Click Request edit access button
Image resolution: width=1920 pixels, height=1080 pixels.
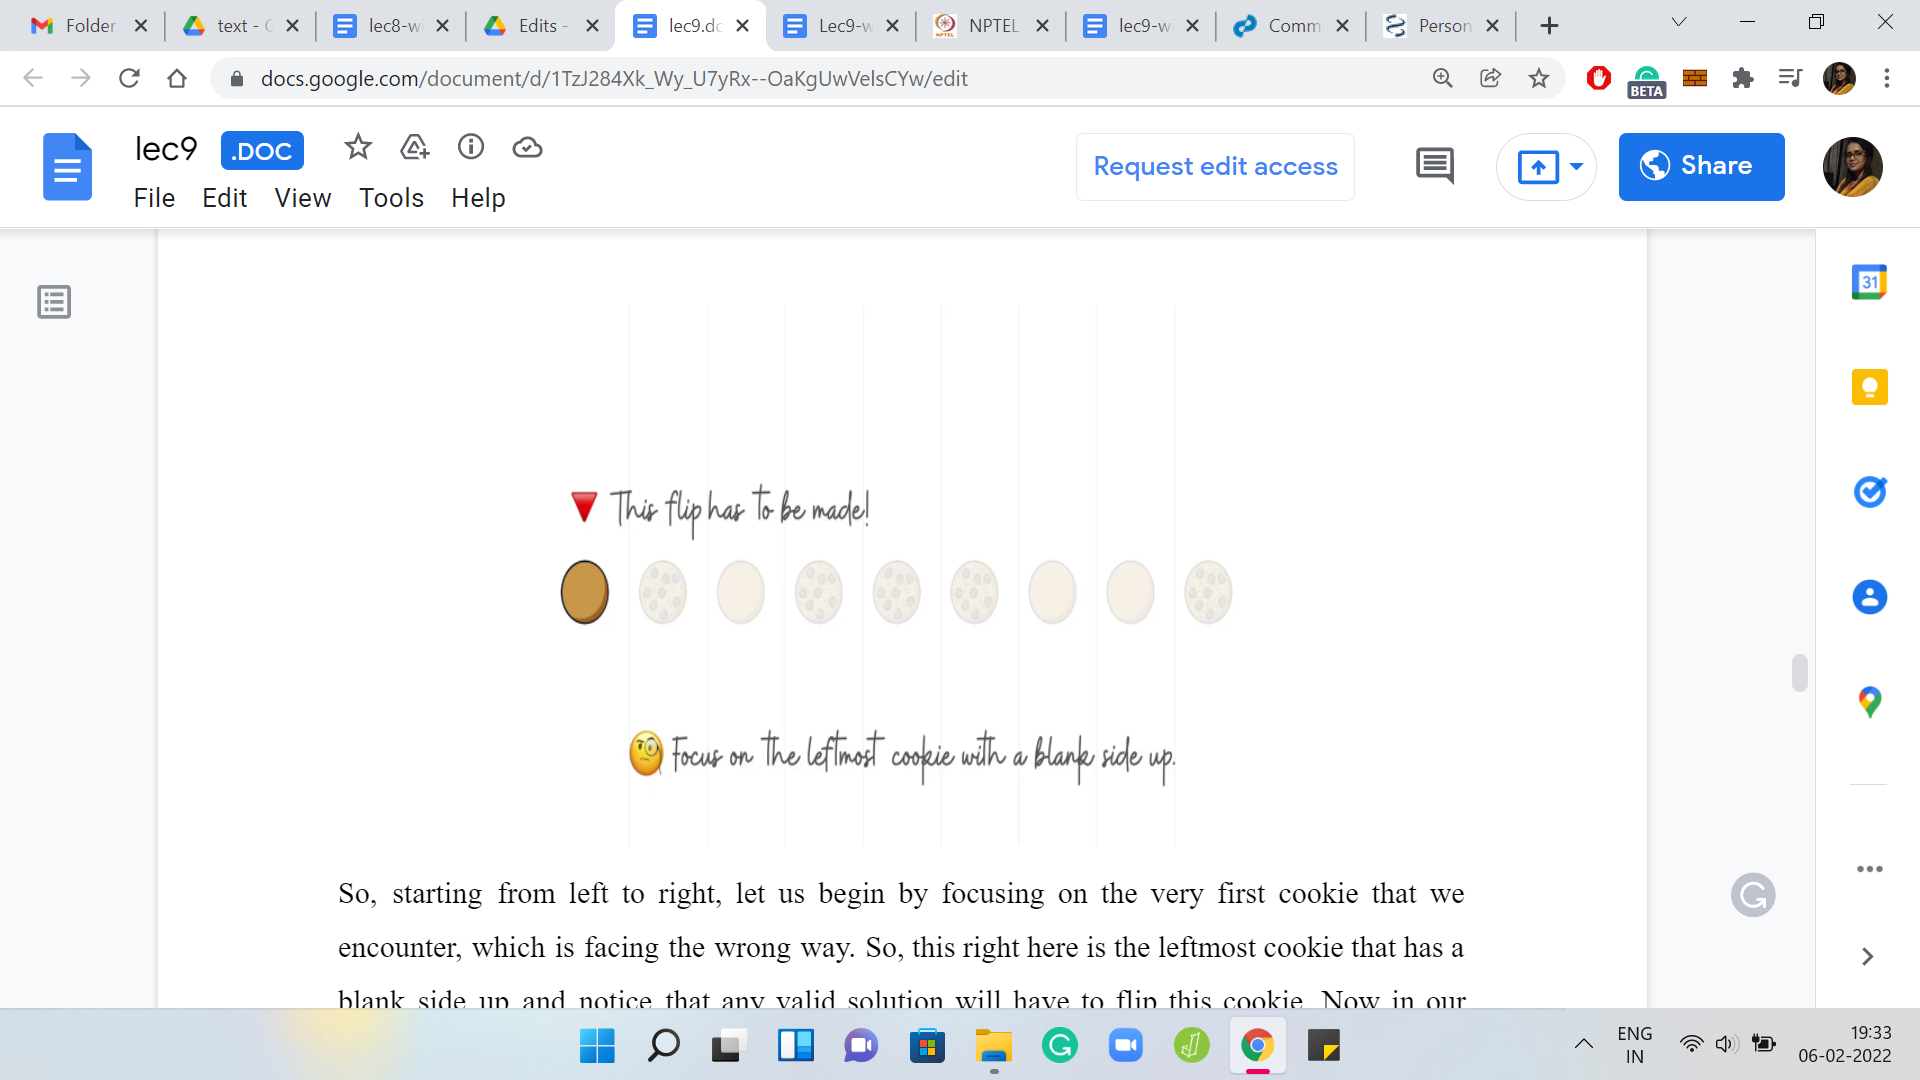[1215, 167]
